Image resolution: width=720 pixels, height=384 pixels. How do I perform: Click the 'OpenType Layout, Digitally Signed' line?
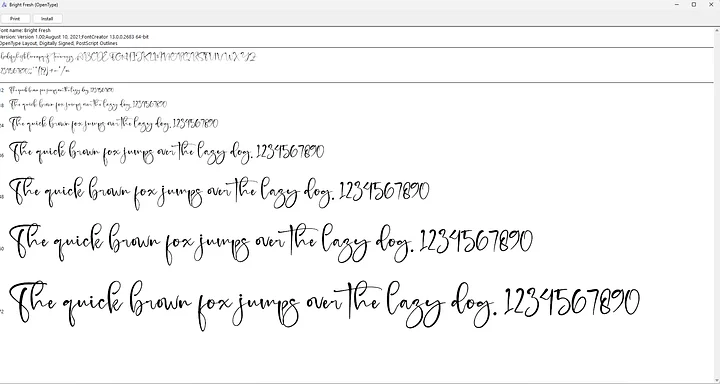[59, 43]
